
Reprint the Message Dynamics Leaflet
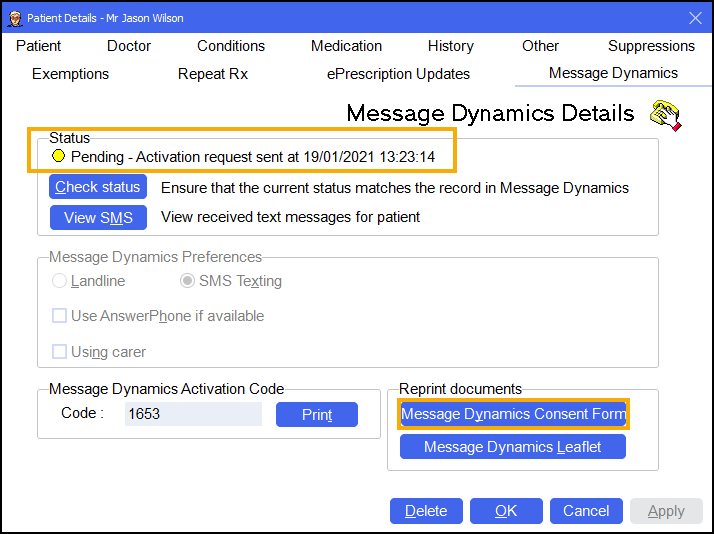tap(513, 447)
